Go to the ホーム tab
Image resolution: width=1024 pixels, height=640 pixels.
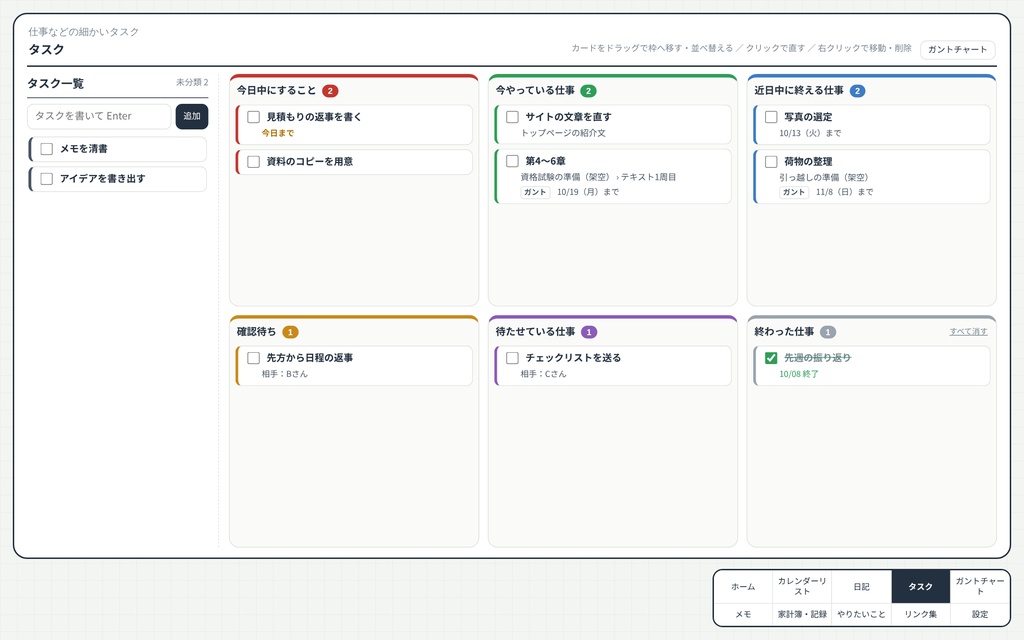click(x=743, y=586)
